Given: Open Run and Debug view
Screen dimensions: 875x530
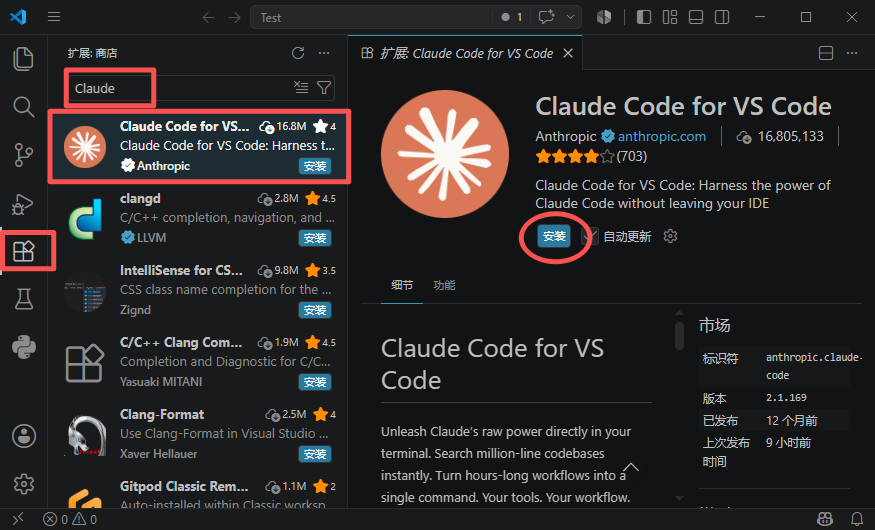Looking at the screenshot, I should (x=23, y=204).
